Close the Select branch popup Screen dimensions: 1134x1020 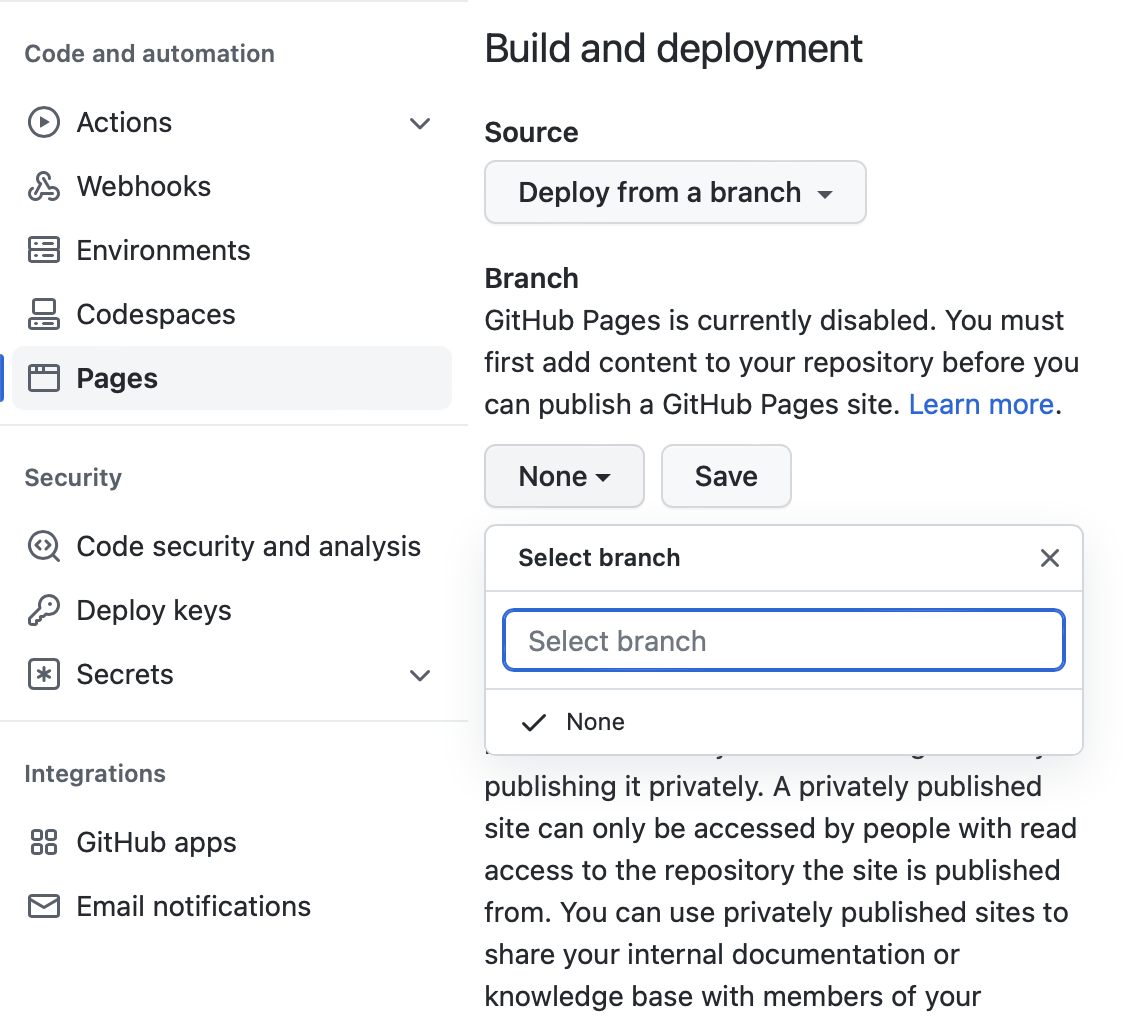pyautogui.click(x=1049, y=558)
